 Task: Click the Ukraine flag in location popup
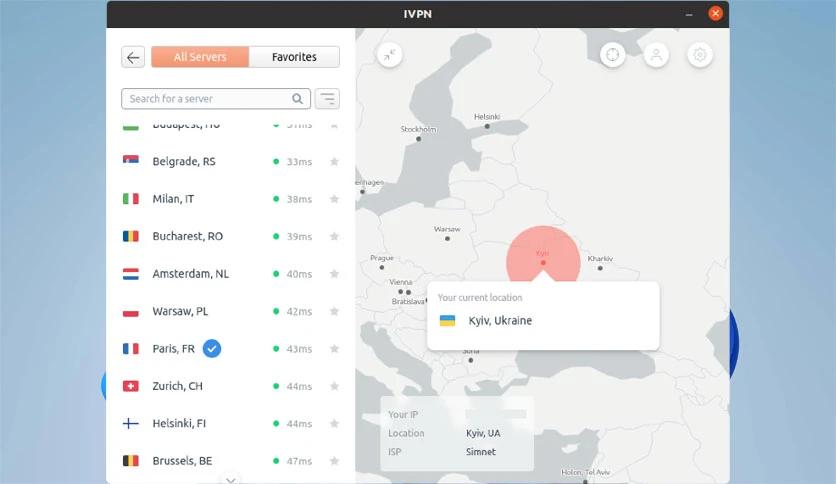coord(447,320)
